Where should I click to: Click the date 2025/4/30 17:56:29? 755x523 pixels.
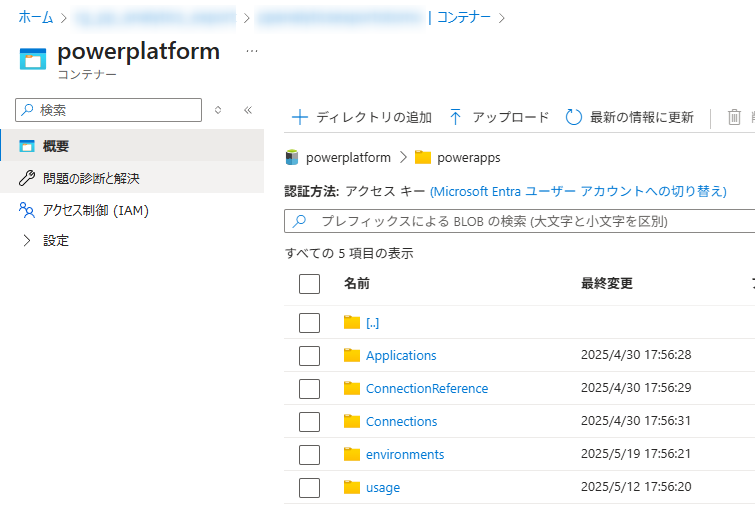pyautogui.click(x=636, y=388)
